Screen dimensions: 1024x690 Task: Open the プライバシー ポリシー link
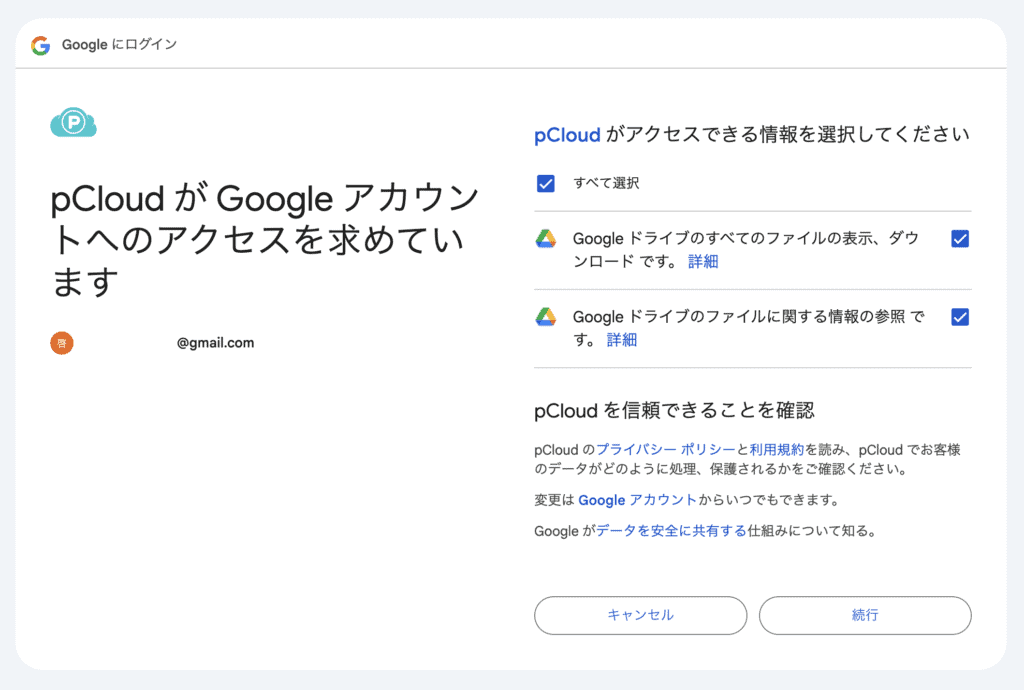click(x=665, y=450)
